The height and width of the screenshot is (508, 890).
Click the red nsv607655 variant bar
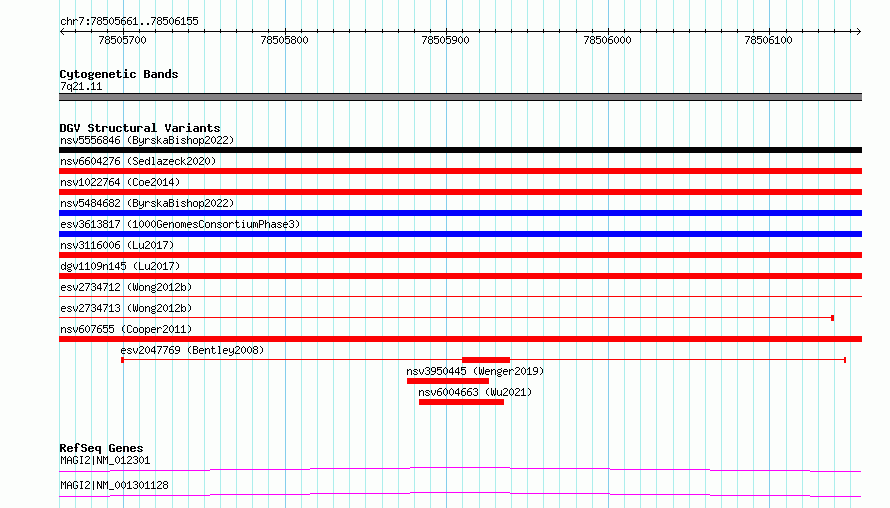pyautogui.click(x=460, y=339)
